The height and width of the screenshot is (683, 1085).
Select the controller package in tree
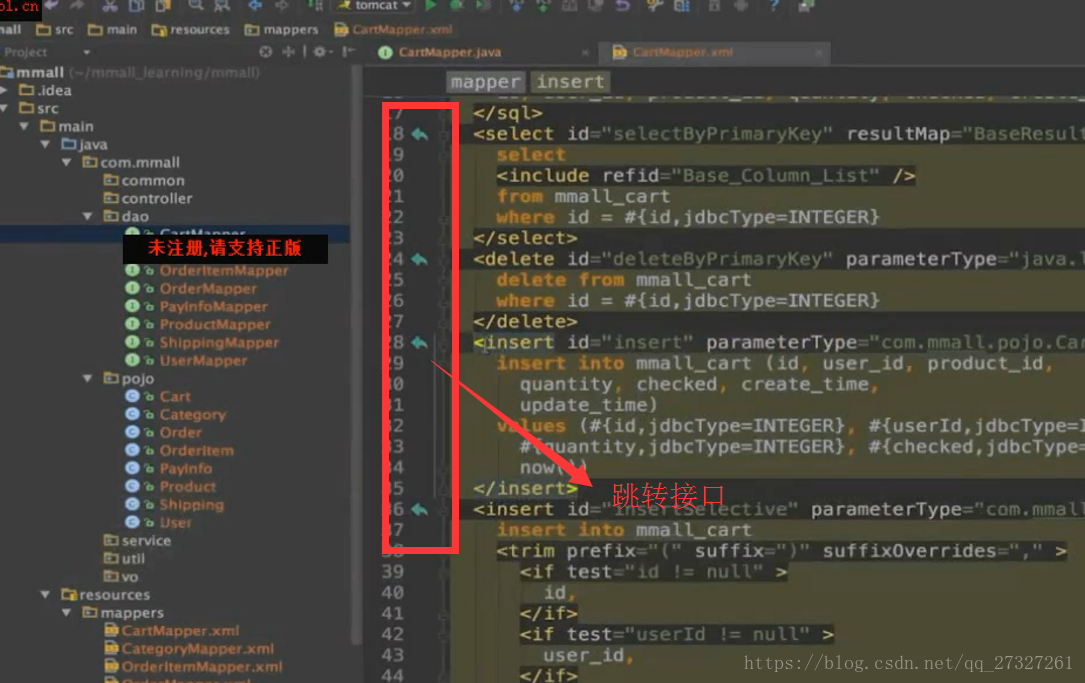tap(148, 199)
